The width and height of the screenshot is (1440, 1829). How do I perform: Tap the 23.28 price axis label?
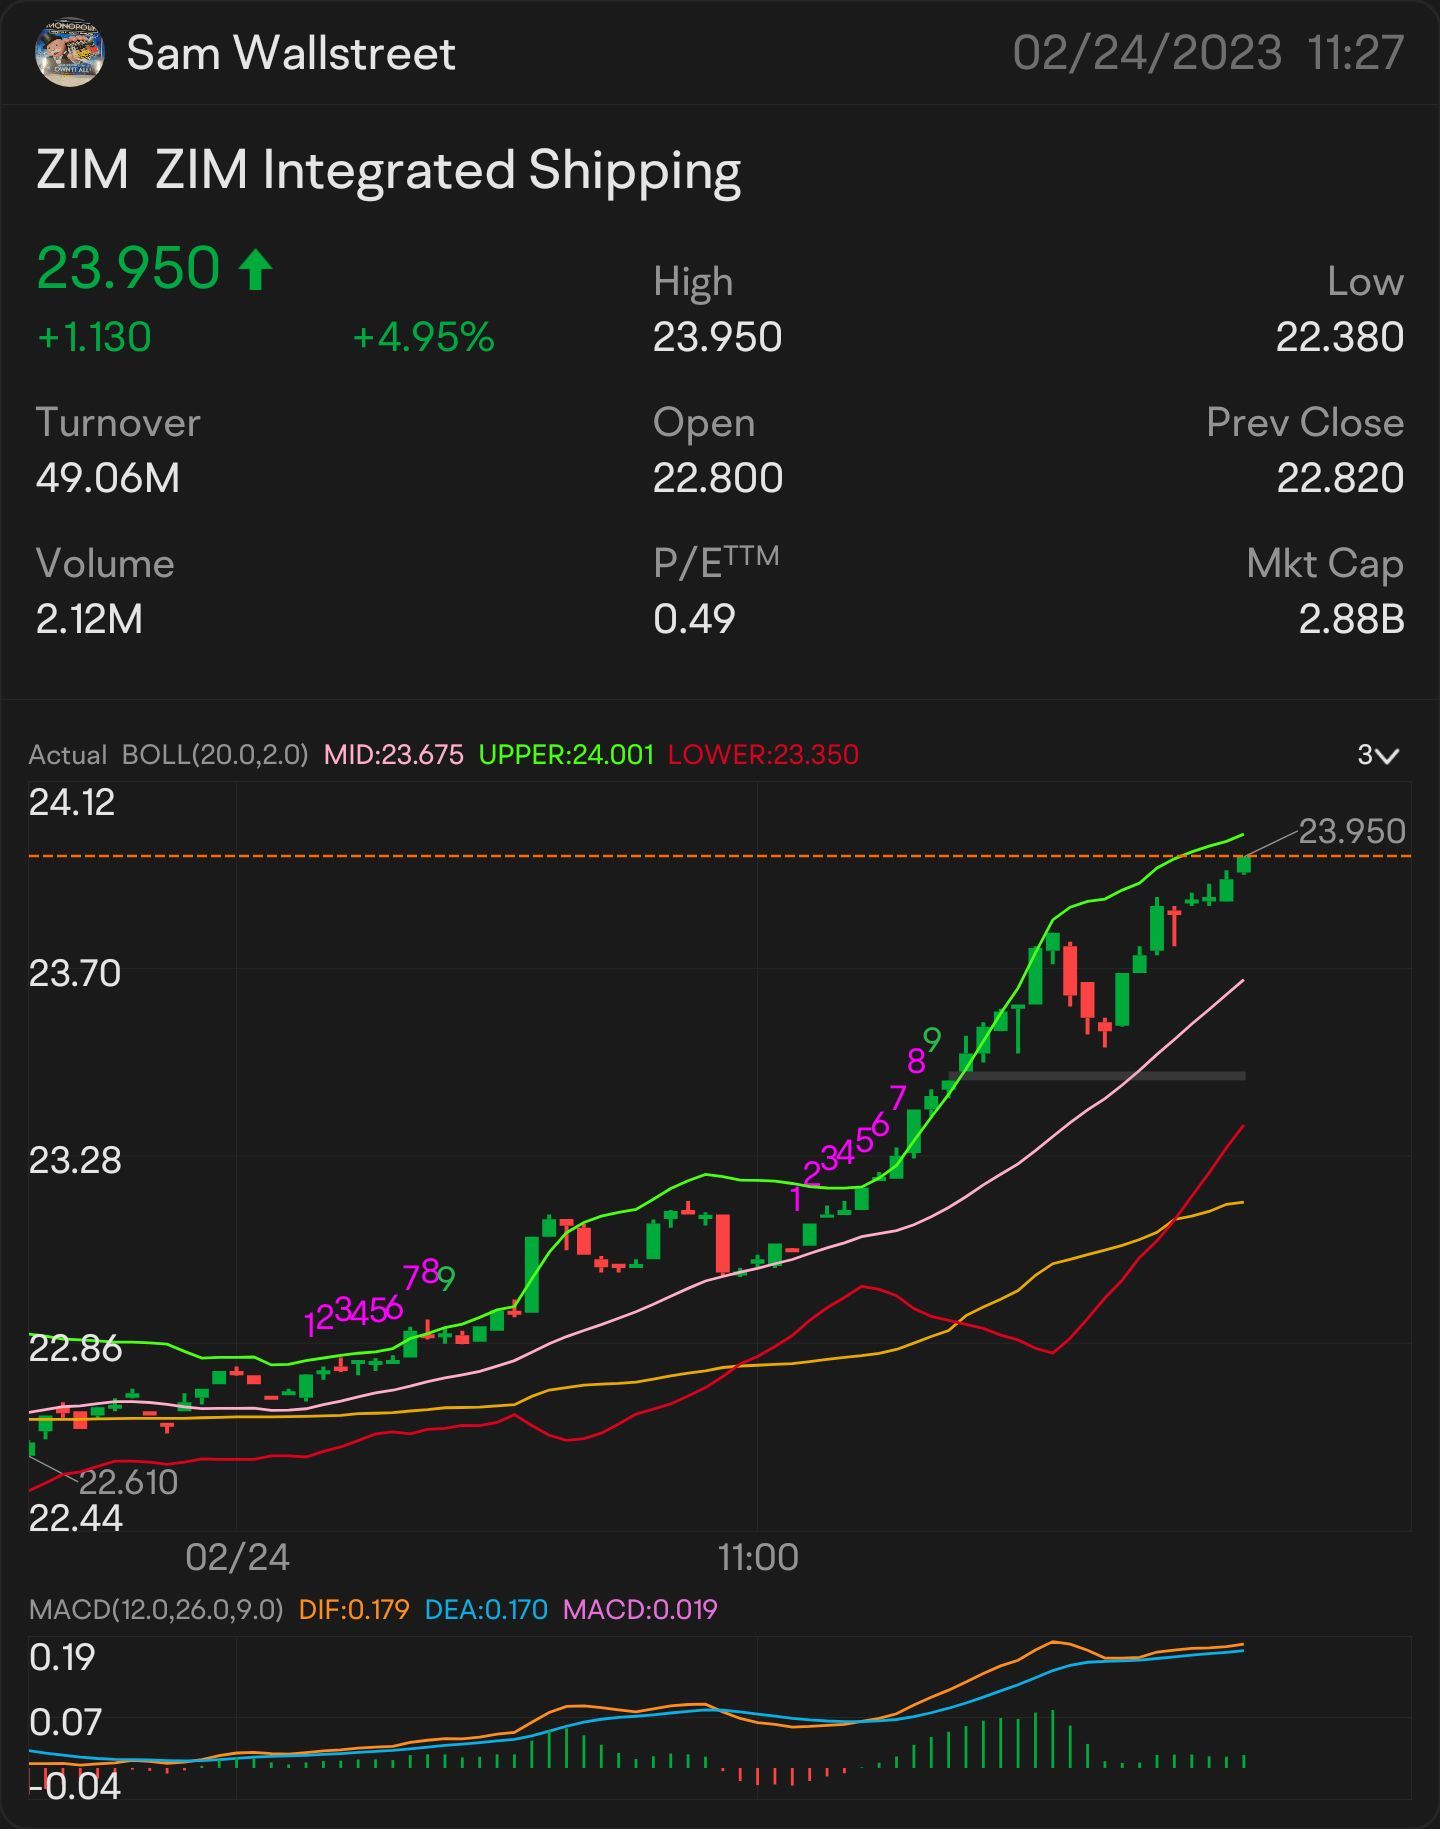pos(75,1161)
